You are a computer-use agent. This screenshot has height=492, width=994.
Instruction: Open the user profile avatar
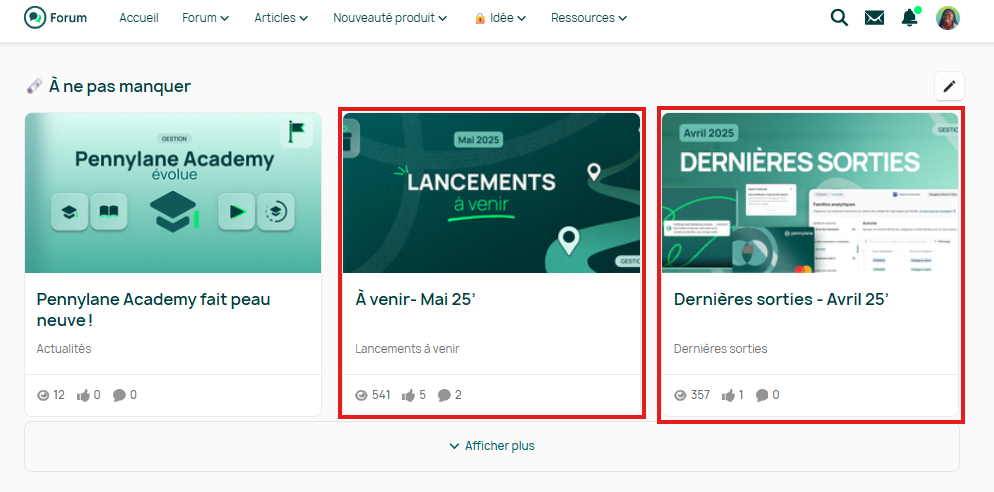[947, 18]
